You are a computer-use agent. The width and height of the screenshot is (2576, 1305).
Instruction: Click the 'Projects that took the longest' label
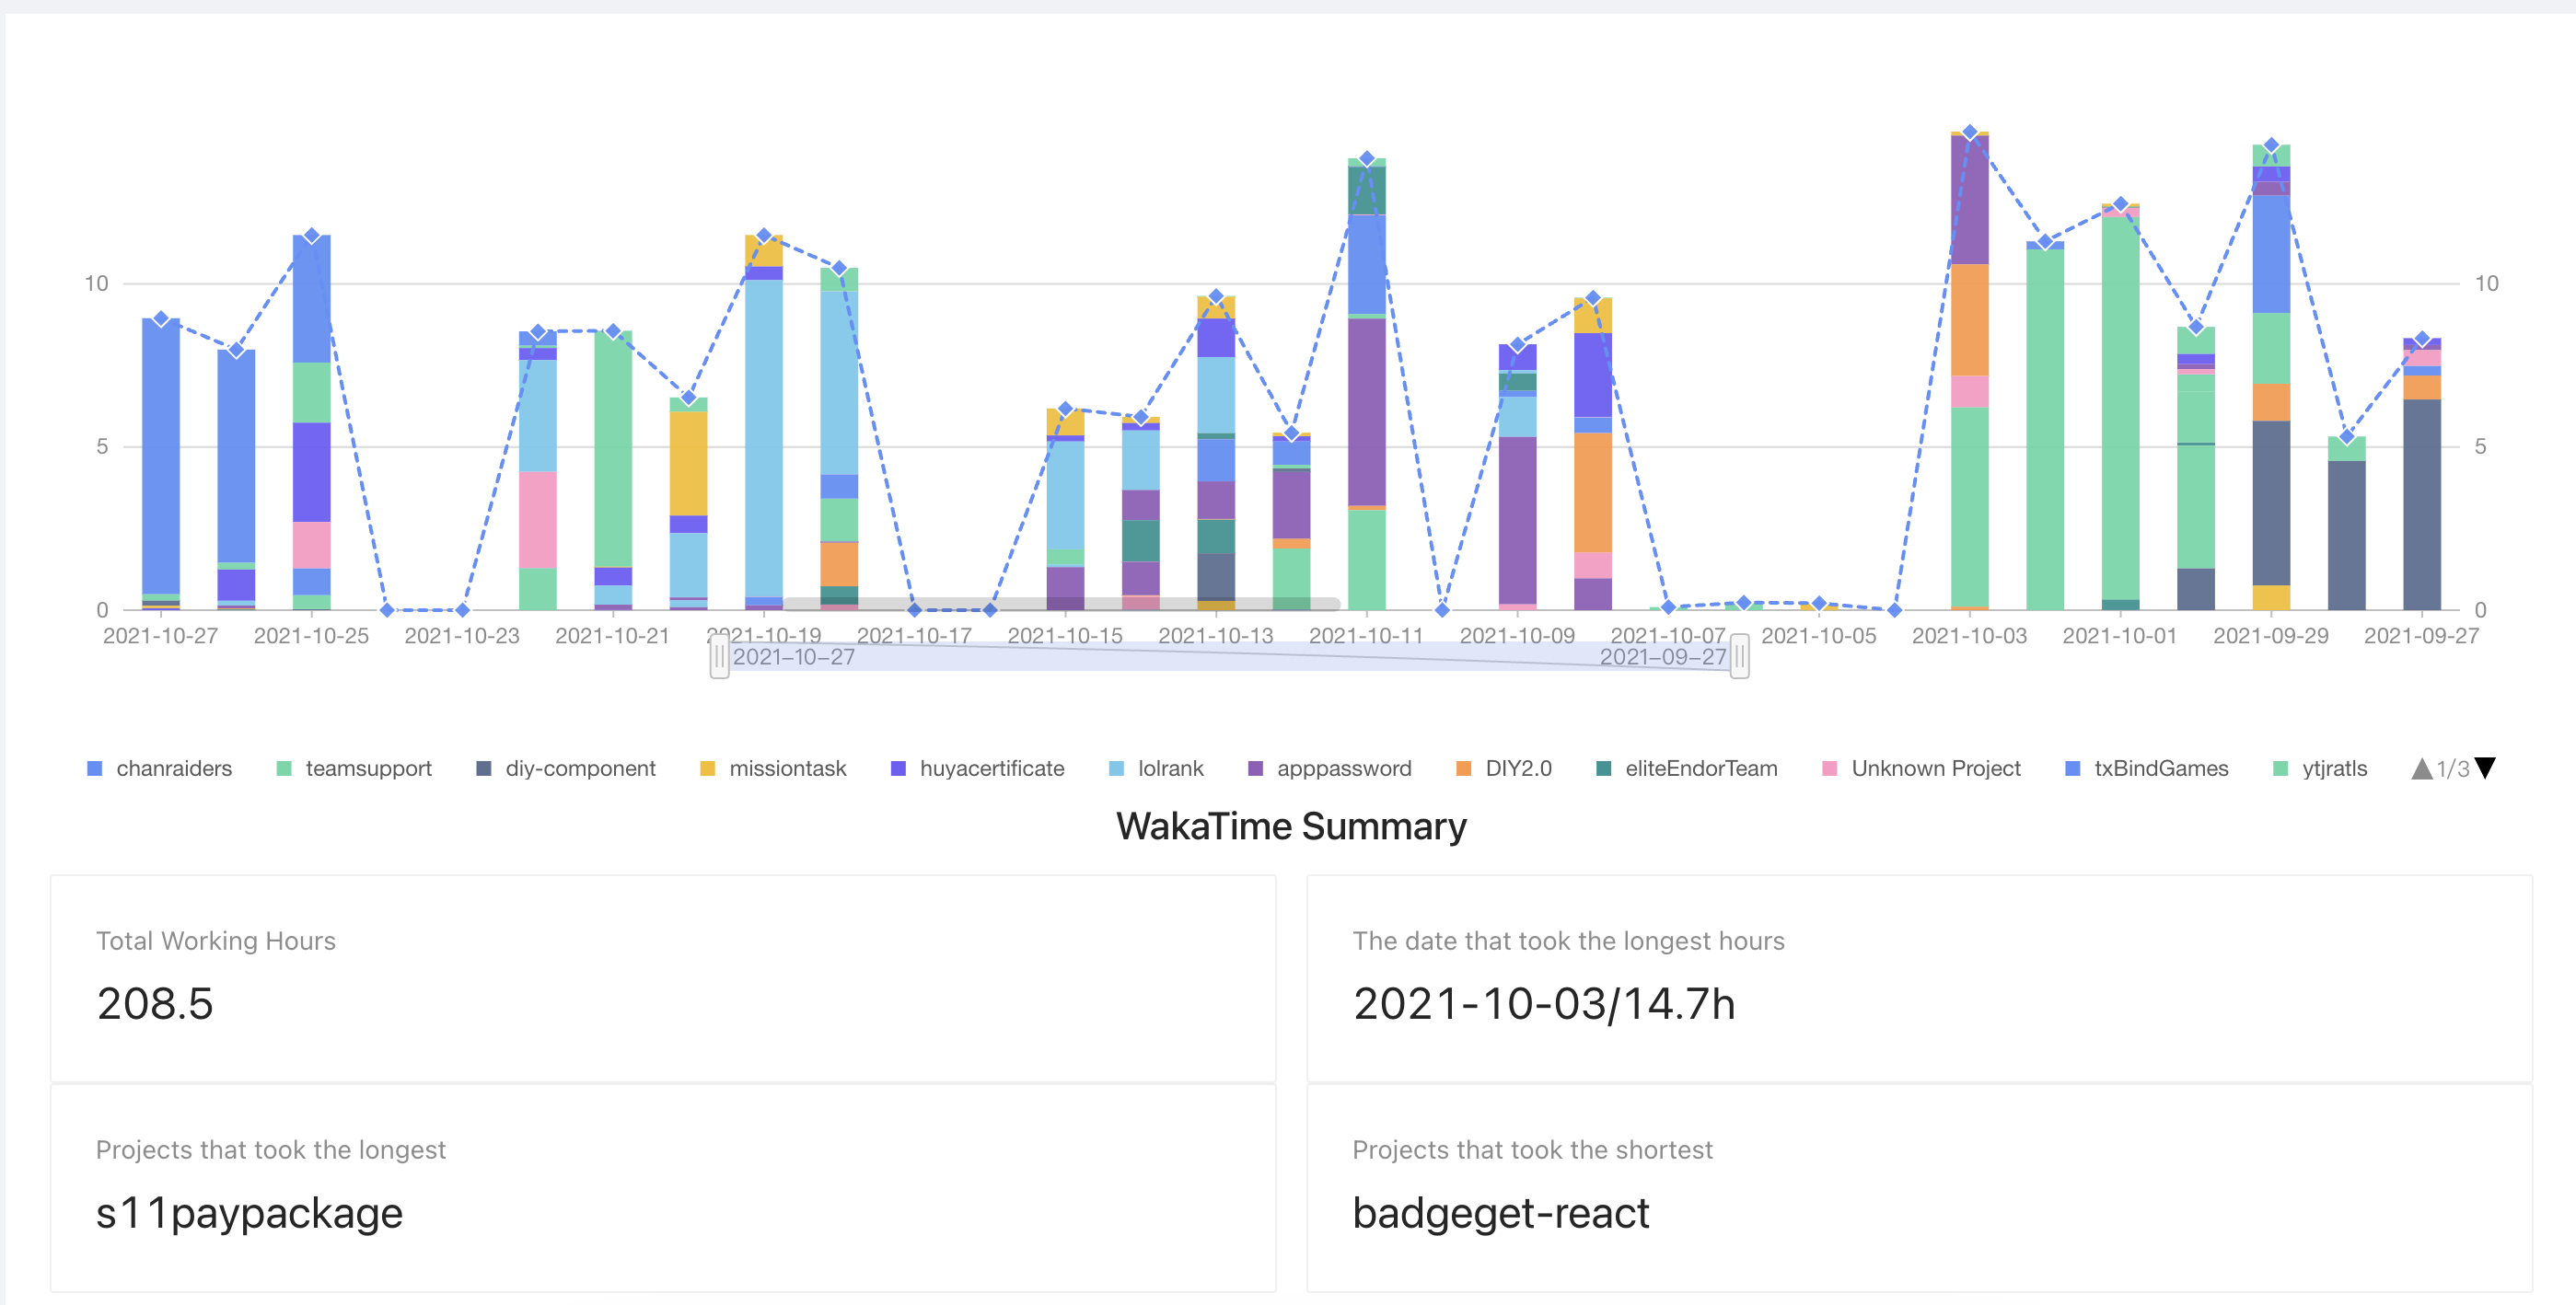(x=271, y=1150)
